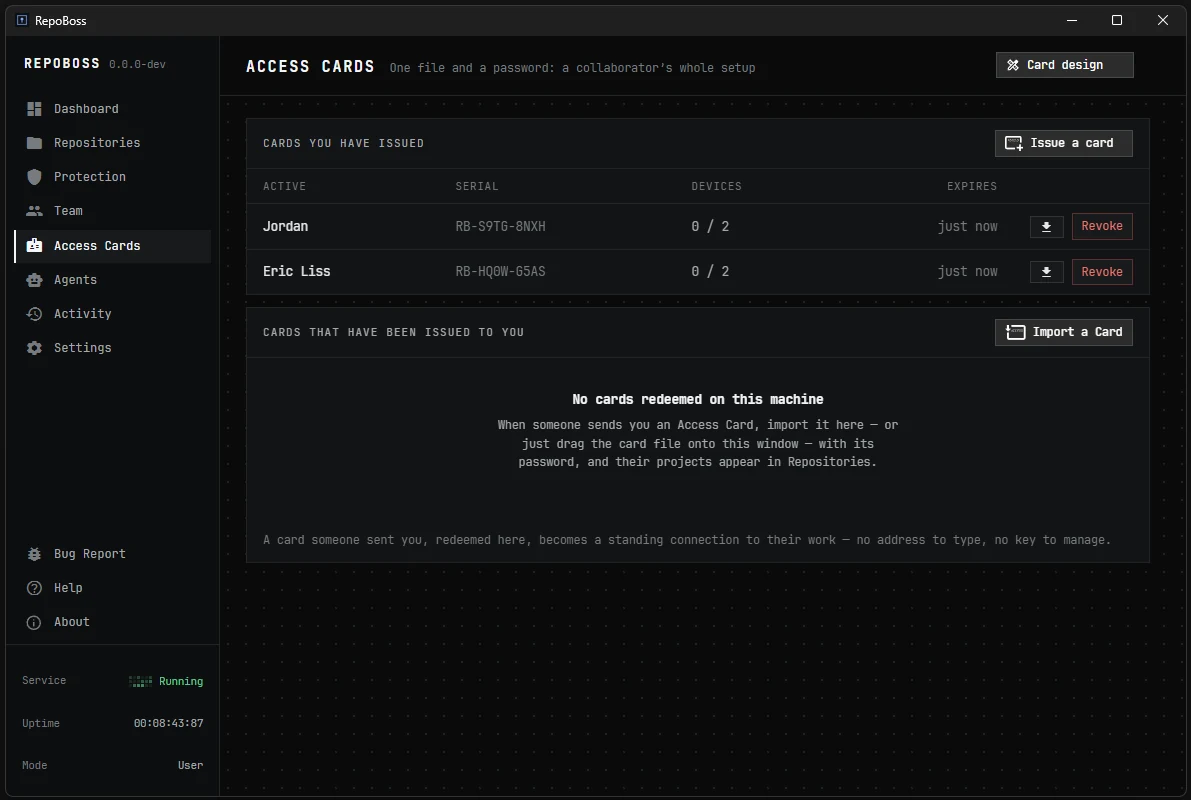Open the Team people icon
Screen dimensions: 1191x800
pyautogui.click(x=34, y=210)
